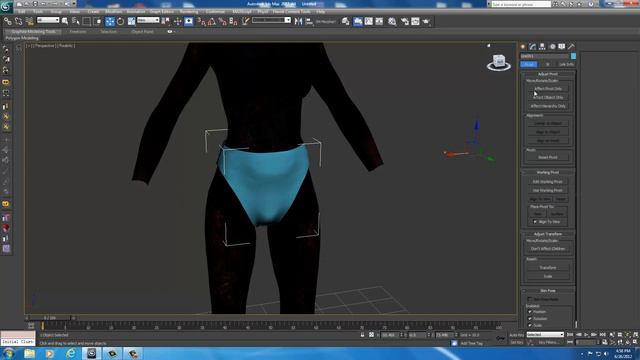Click the object color swatch
Viewport: 640px width, 360px height.
pos(573,56)
